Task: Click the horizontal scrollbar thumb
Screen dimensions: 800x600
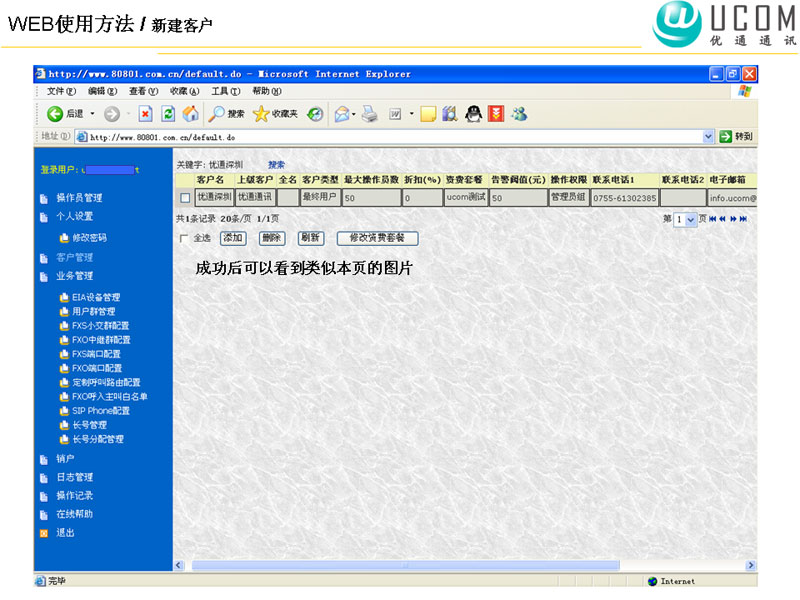Action: pyautogui.click(x=406, y=565)
